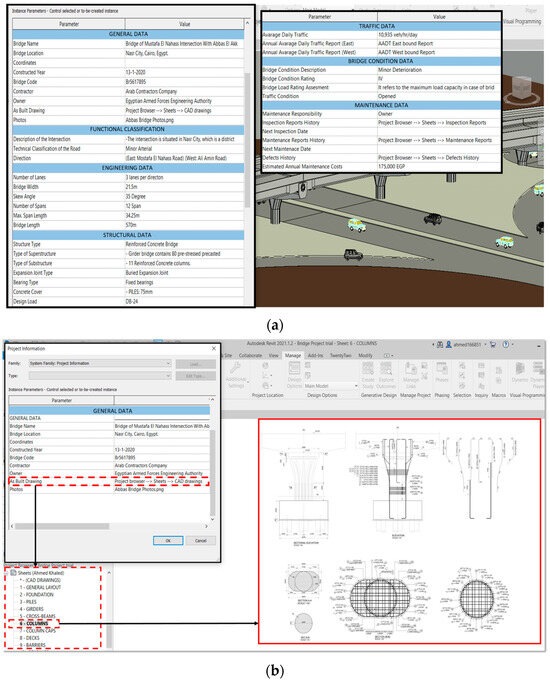Open the Phases icon in Phasing panel

coord(442,369)
